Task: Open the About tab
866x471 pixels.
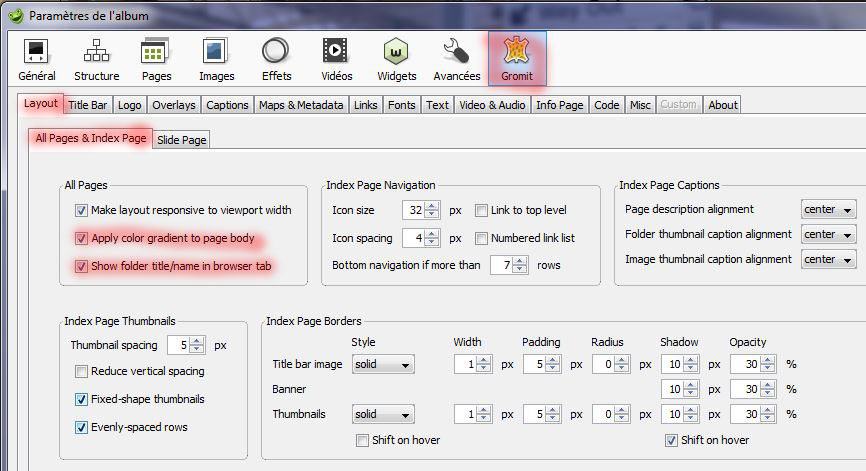Action: point(722,105)
